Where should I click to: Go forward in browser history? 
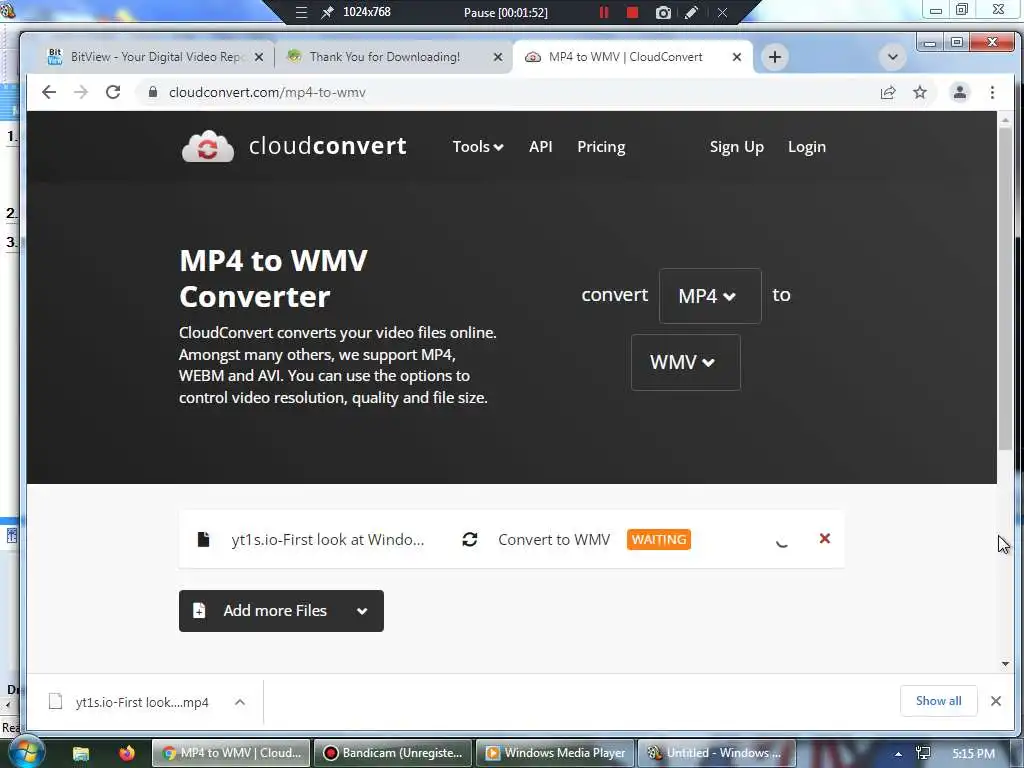[x=81, y=92]
